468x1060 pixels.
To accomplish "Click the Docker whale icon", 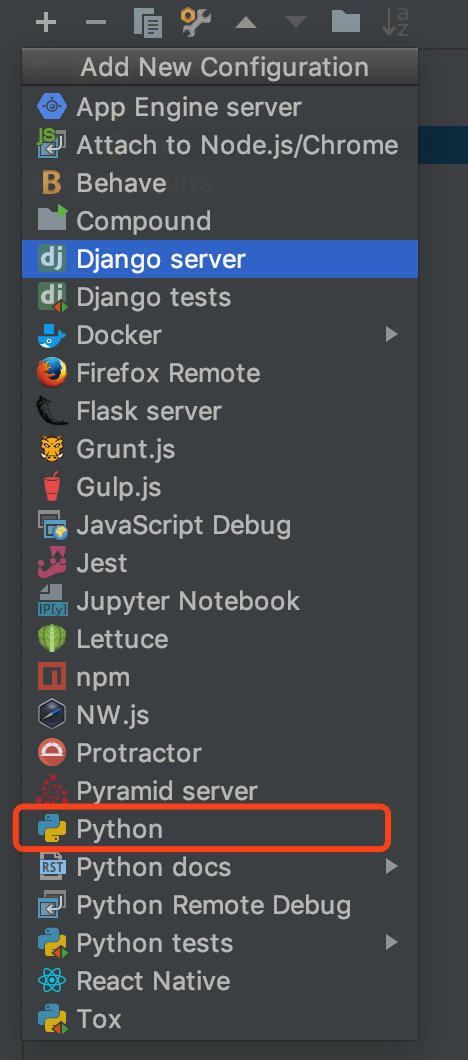I will click(x=52, y=335).
